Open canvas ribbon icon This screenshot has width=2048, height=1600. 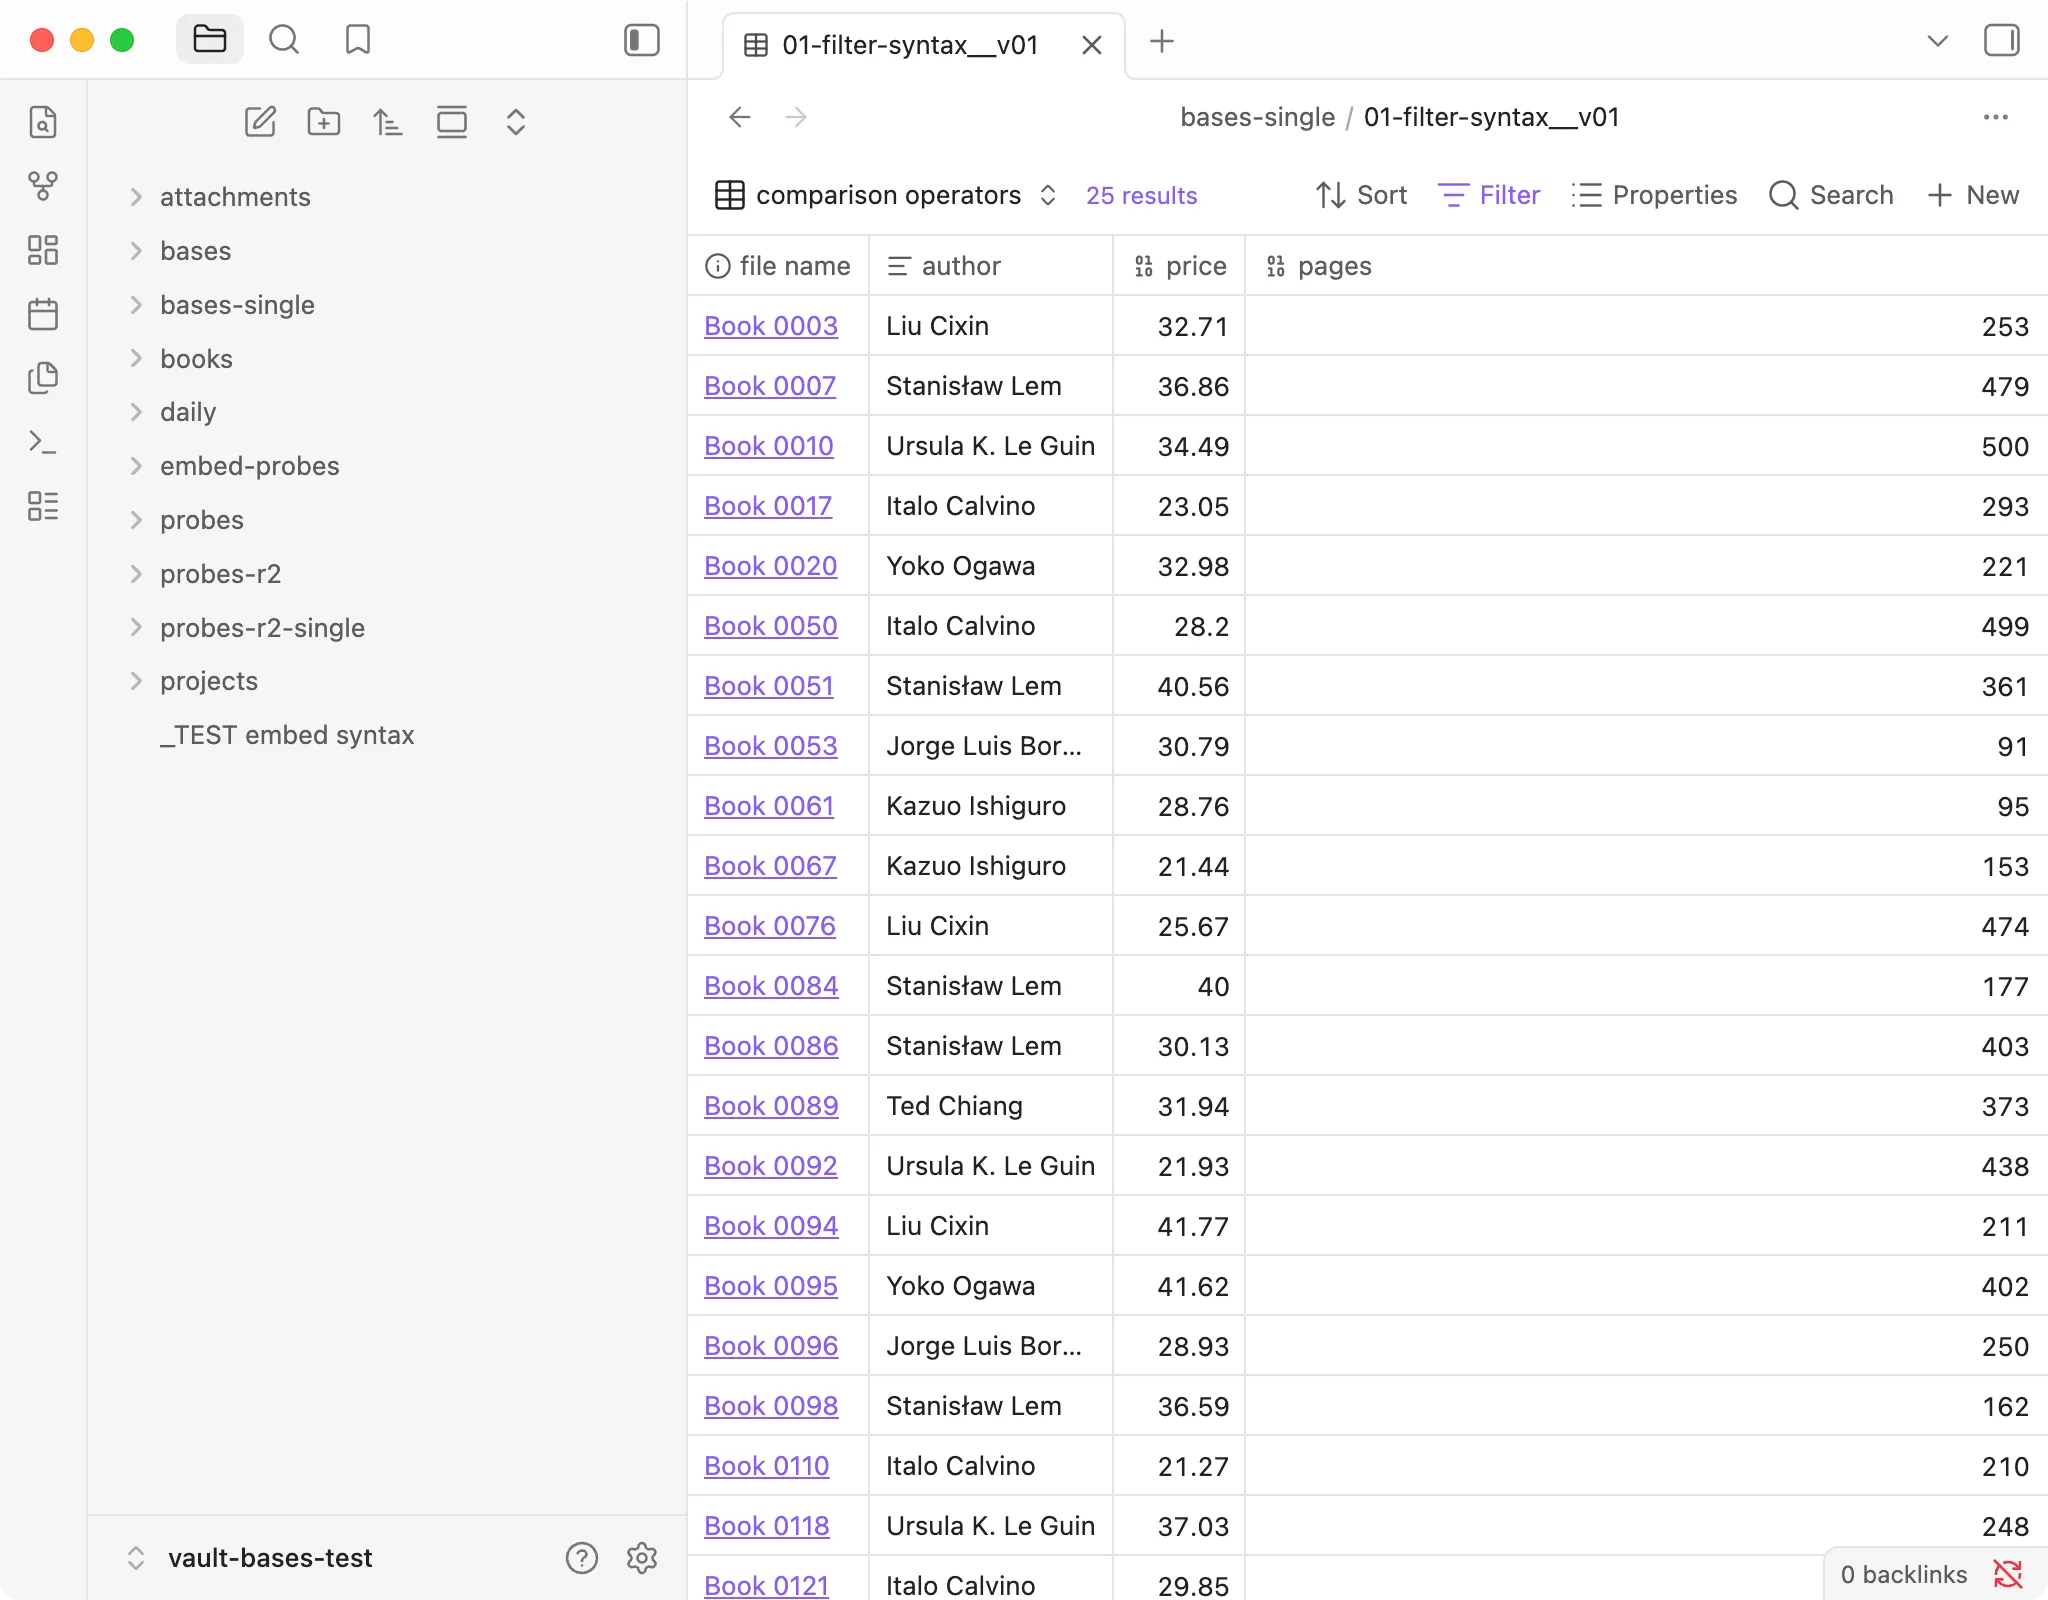[x=43, y=250]
